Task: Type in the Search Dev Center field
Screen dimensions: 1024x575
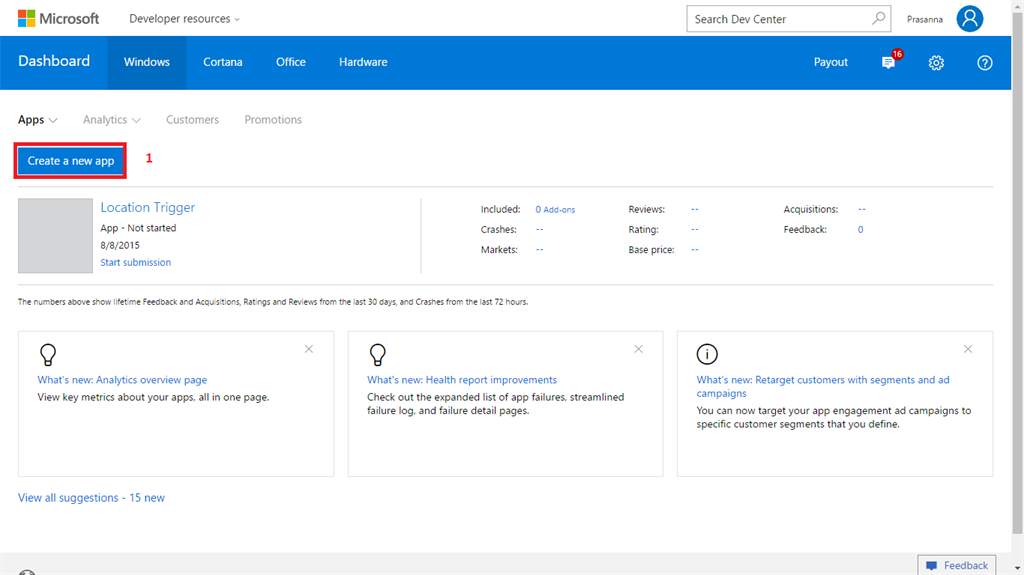Action: [x=775, y=18]
